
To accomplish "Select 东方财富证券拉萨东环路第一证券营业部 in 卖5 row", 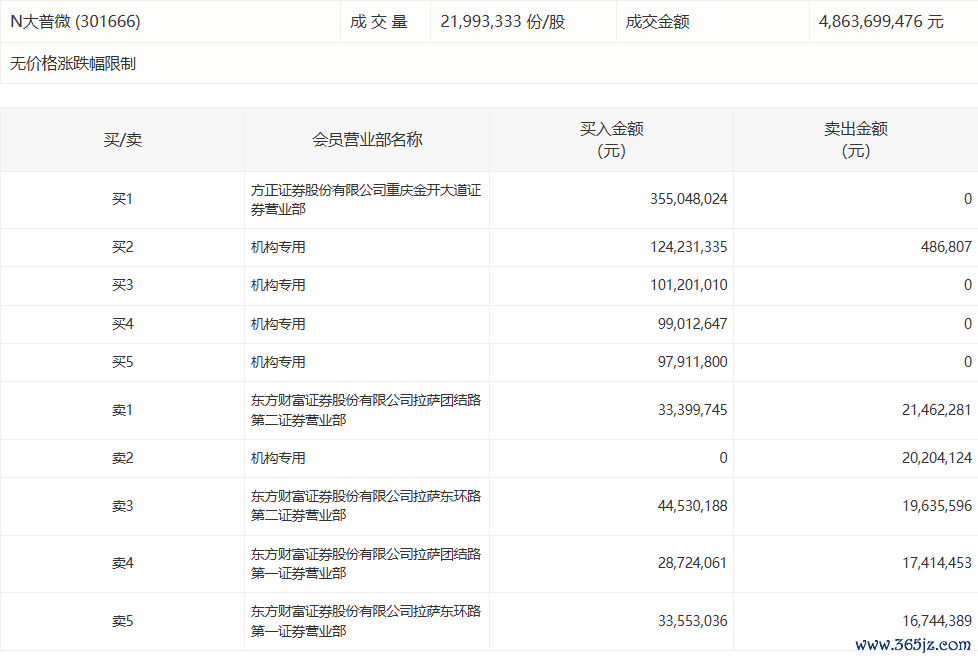I will 366,621.
